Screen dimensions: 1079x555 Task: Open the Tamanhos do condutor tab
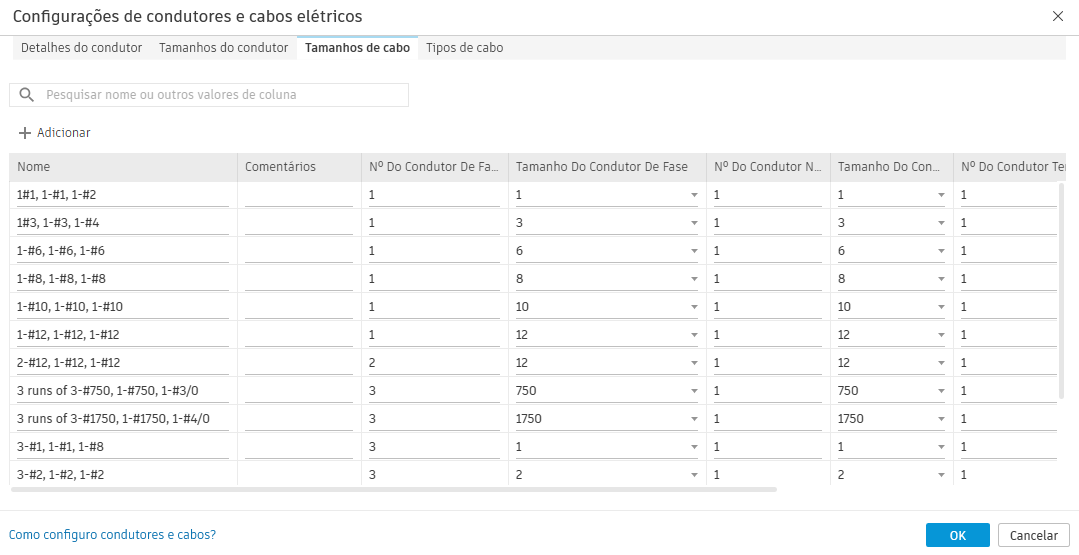pyautogui.click(x=223, y=48)
